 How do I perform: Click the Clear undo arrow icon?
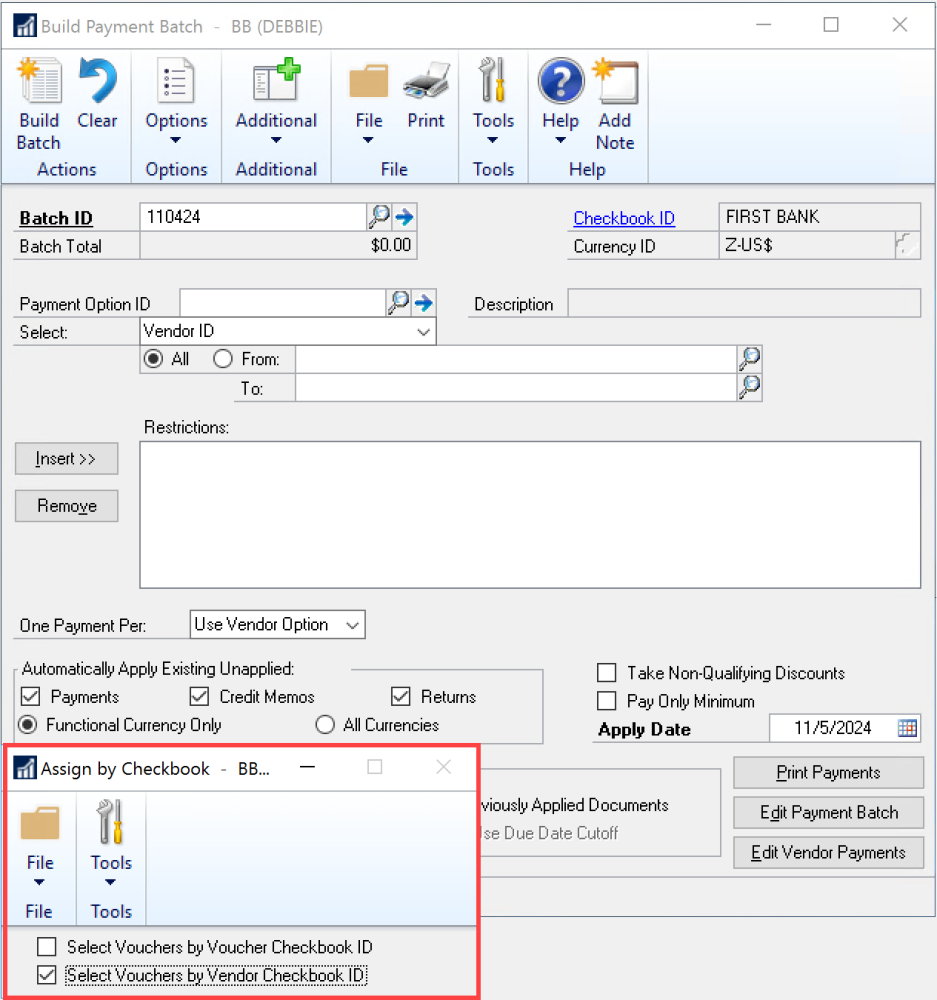(x=98, y=81)
